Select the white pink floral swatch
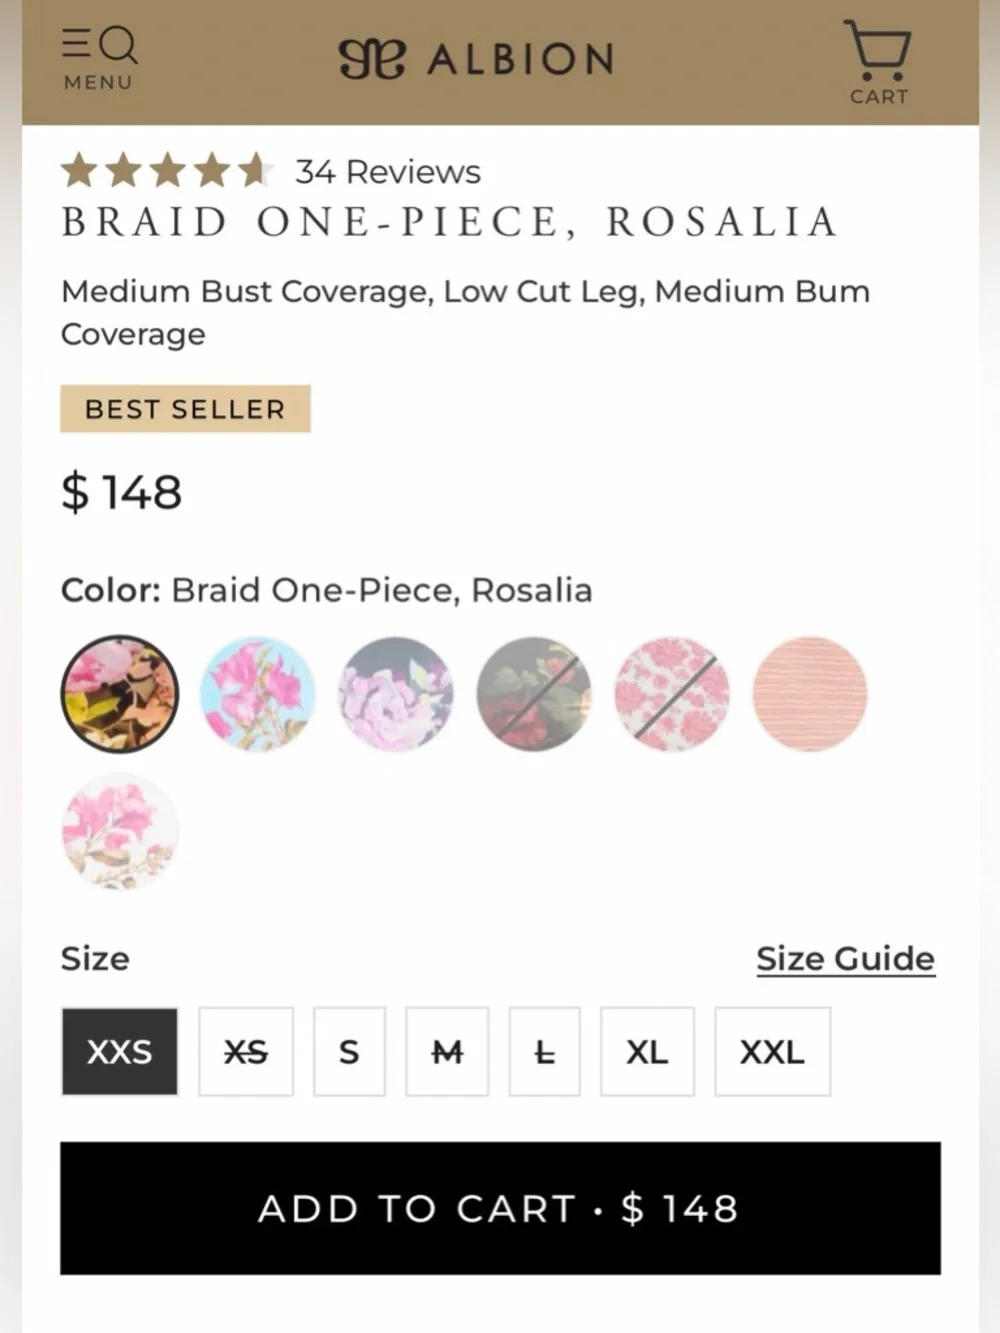 (120, 831)
